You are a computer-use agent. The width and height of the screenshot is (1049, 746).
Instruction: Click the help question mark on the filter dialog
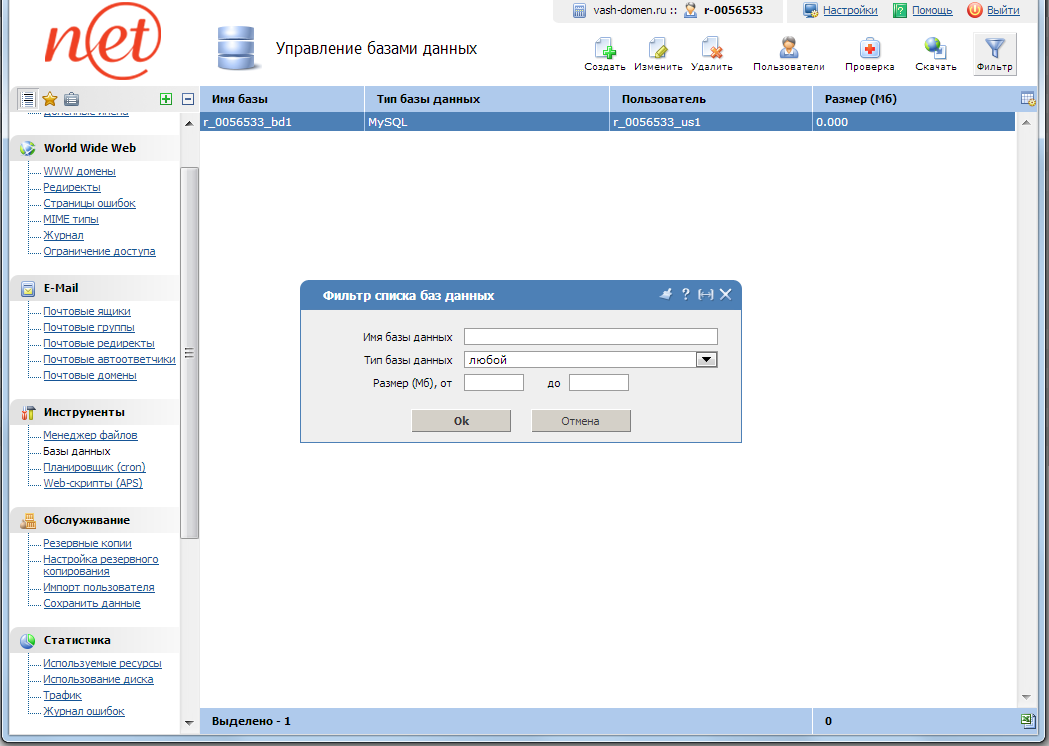coord(686,294)
